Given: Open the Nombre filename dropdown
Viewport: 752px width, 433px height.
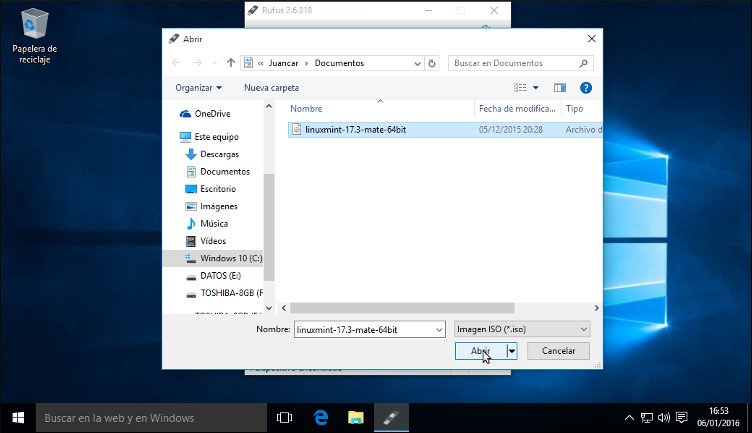Looking at the screenshot, I should [x=439, y=329].
